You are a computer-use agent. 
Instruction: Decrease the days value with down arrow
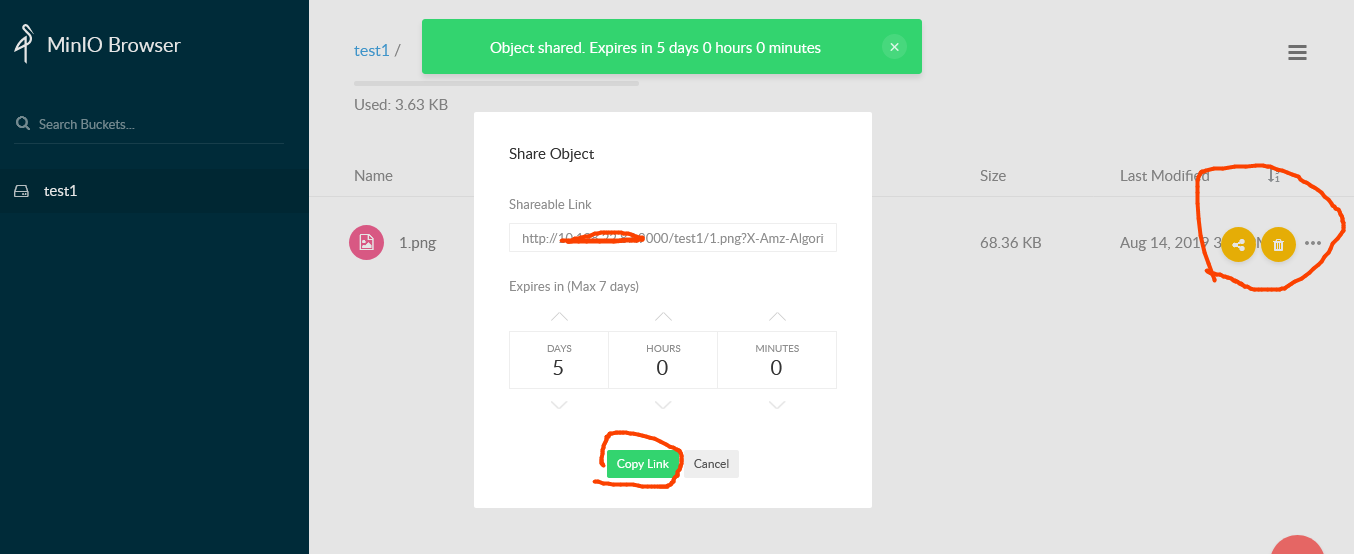coord(559,405)
